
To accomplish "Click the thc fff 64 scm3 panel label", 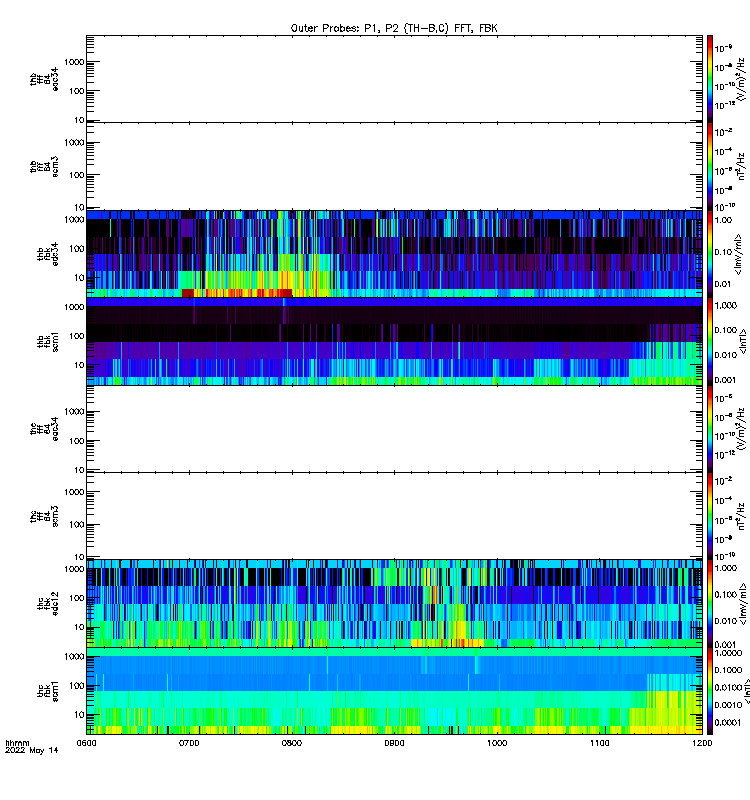I will [x=44, y=516].
